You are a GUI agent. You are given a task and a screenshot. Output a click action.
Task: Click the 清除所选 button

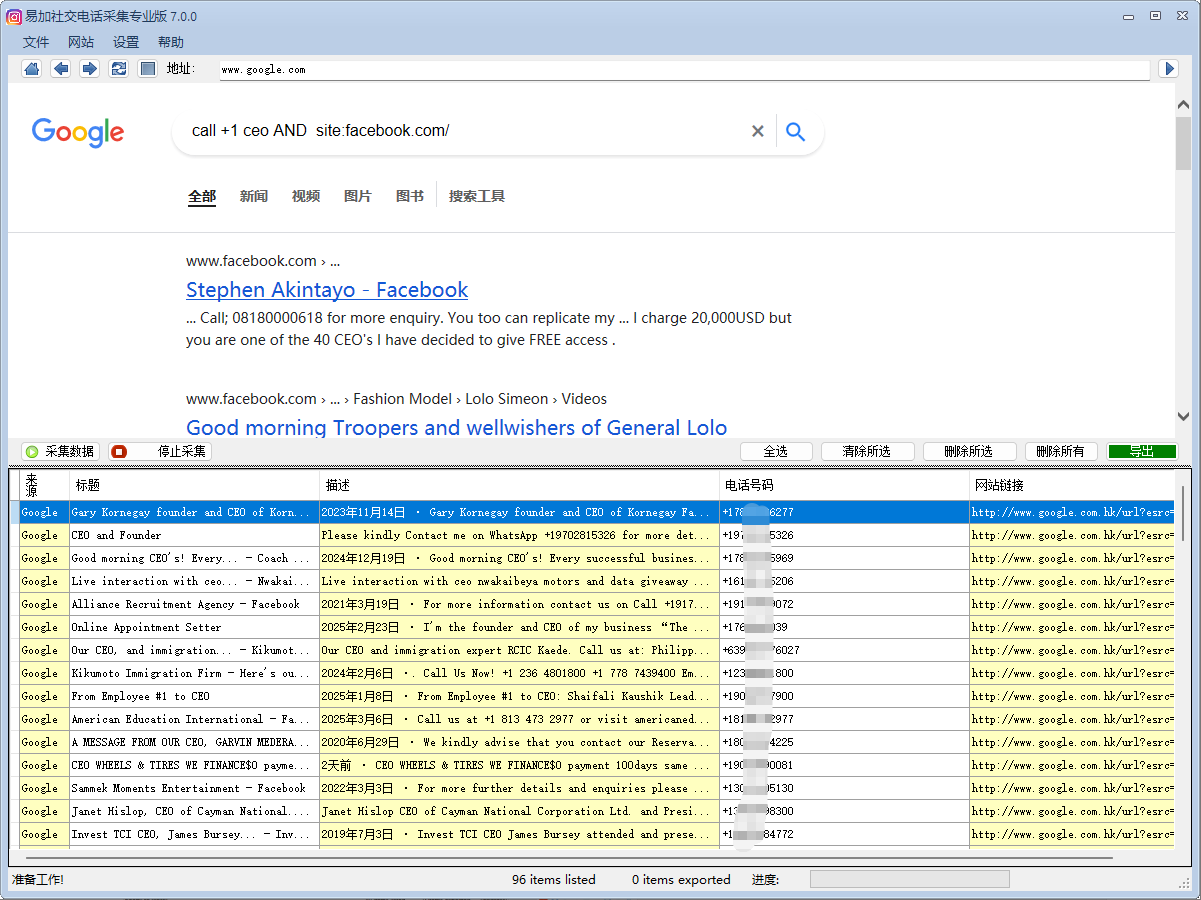[x=866, y=452]
